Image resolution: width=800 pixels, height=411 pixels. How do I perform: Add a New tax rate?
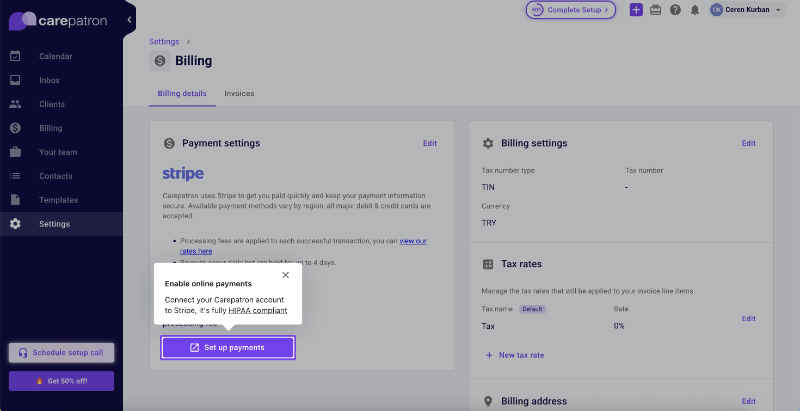tap(515, 355)
